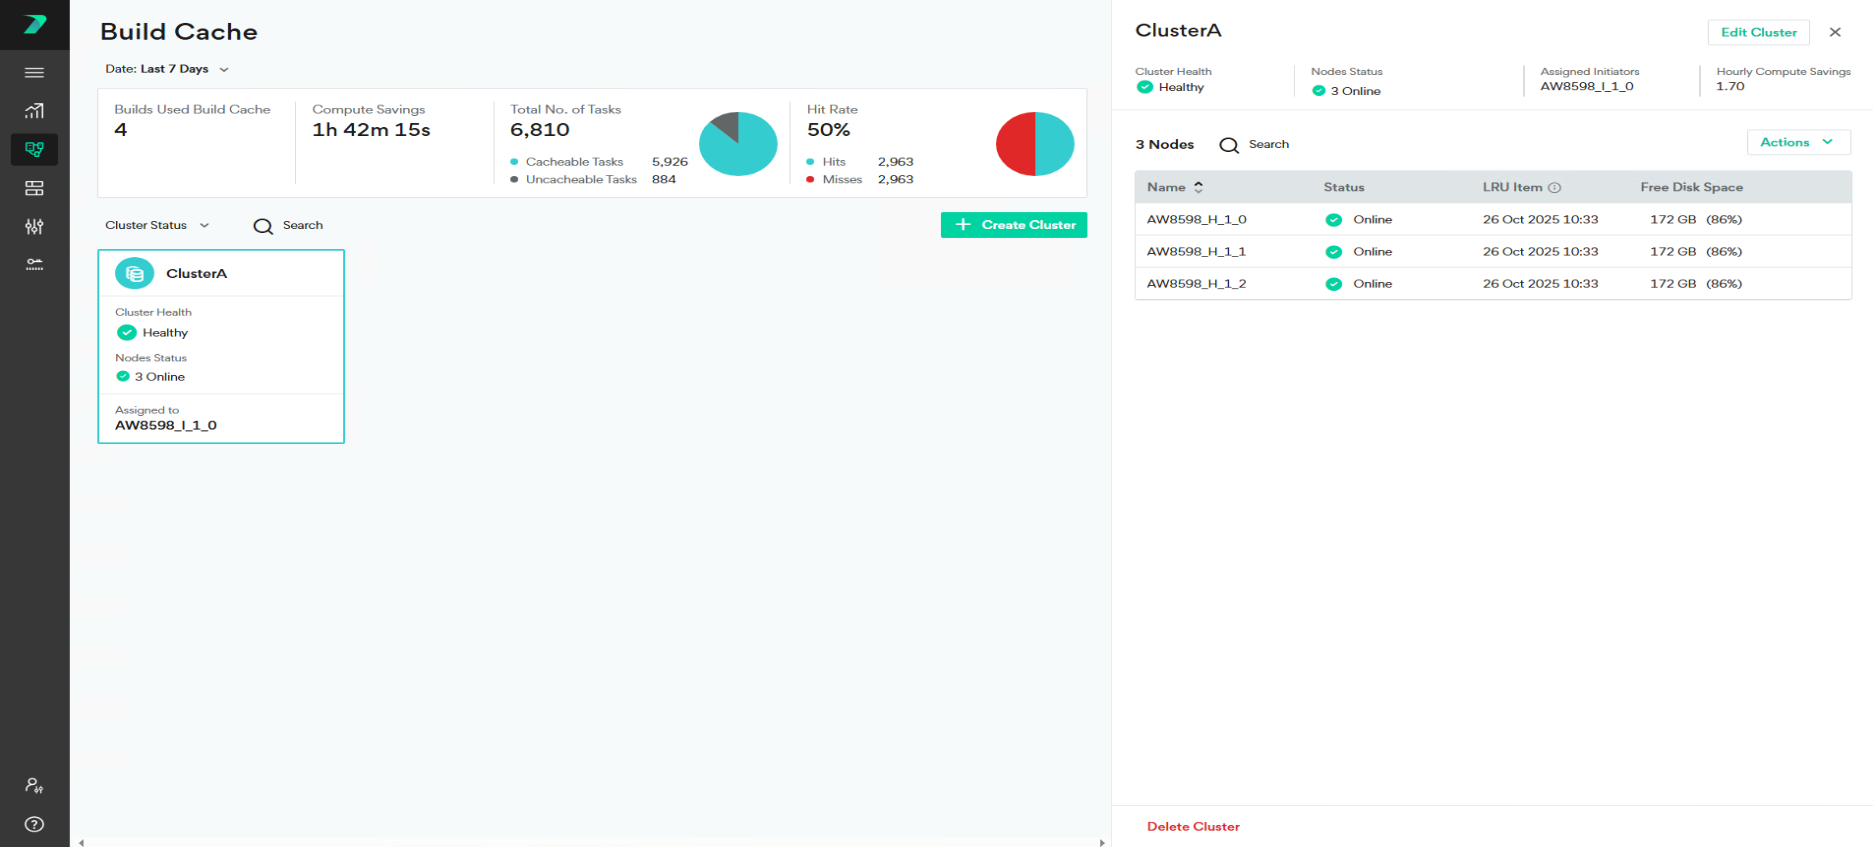Screen dimensions: 1873x847
Task: Click the ClusterA database icon on card
Action: pyautogui.click(x=135, y=273)
